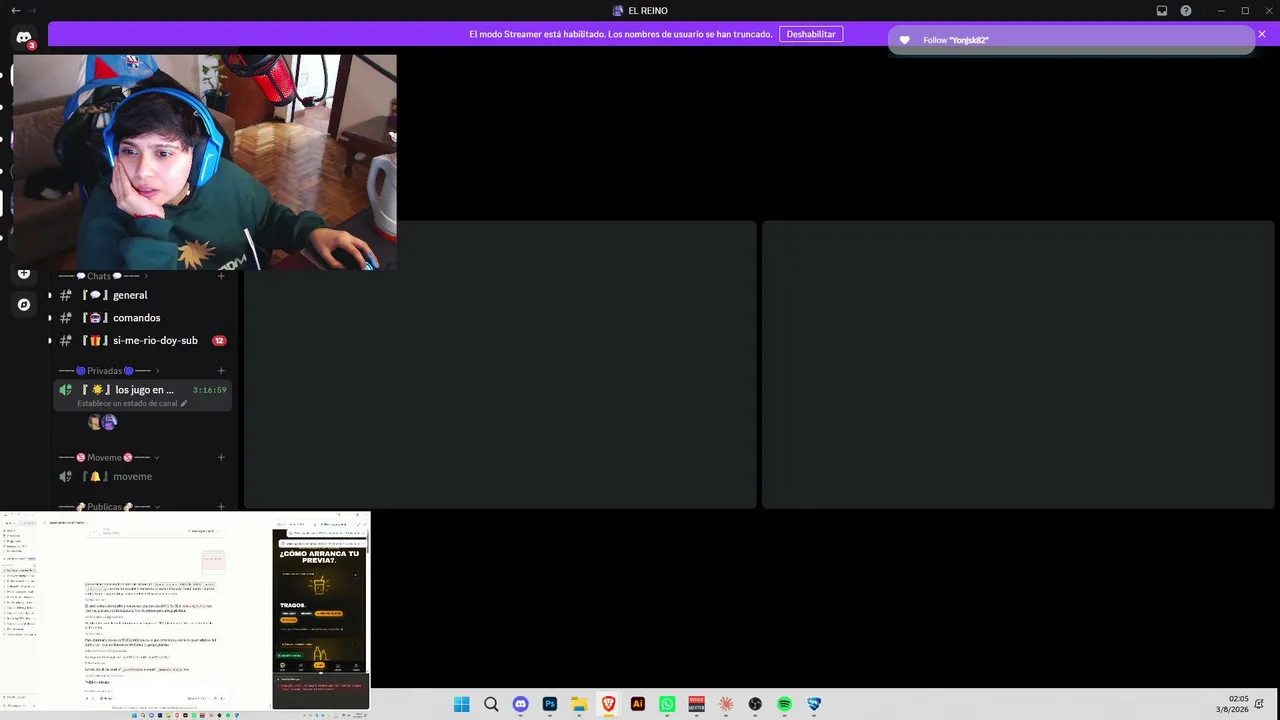Create a channel in Privadas category

pos(221,371)
